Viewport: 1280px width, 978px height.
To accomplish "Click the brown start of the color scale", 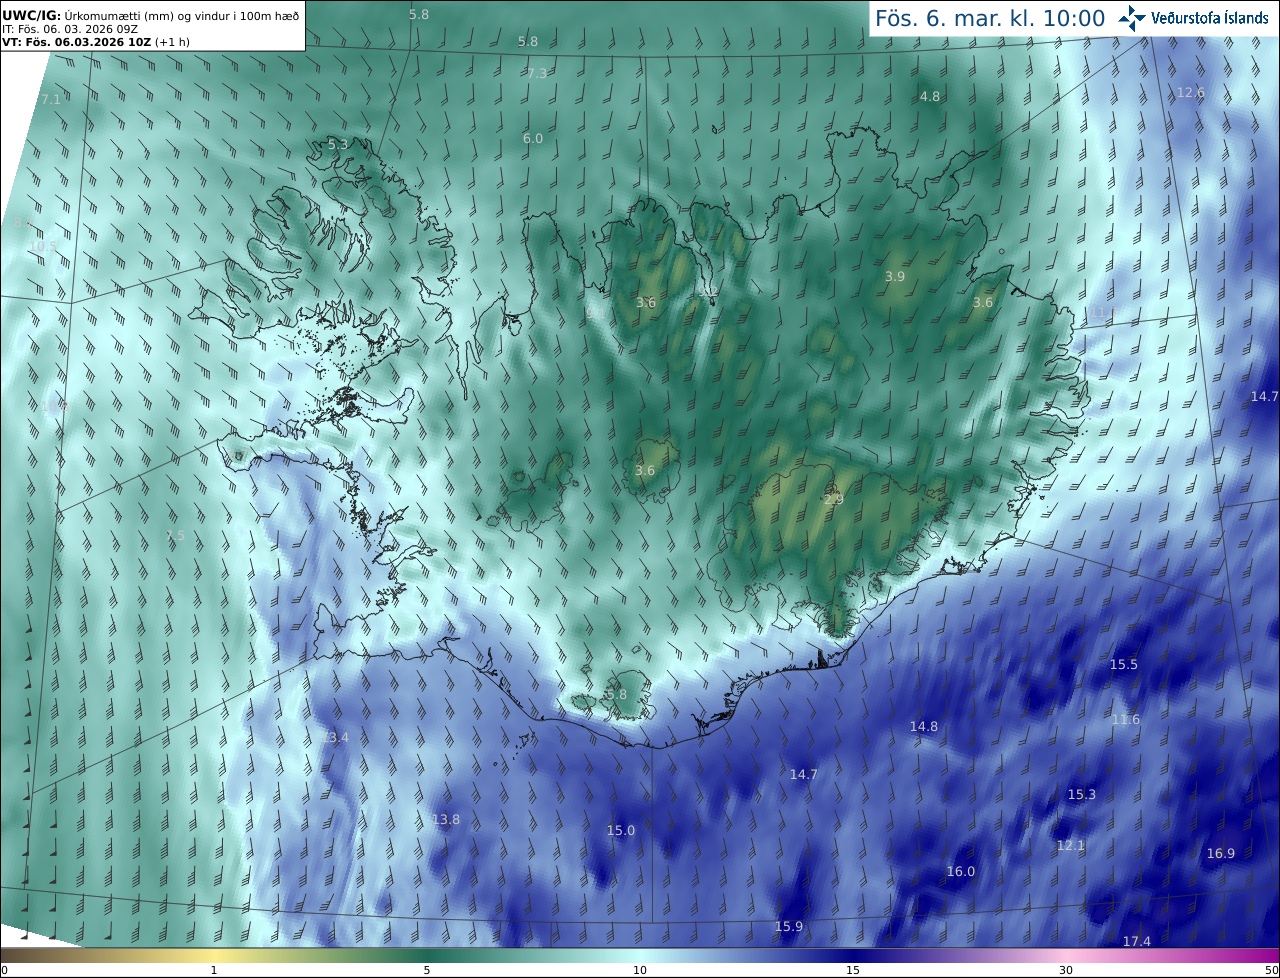I will (20, 955).
